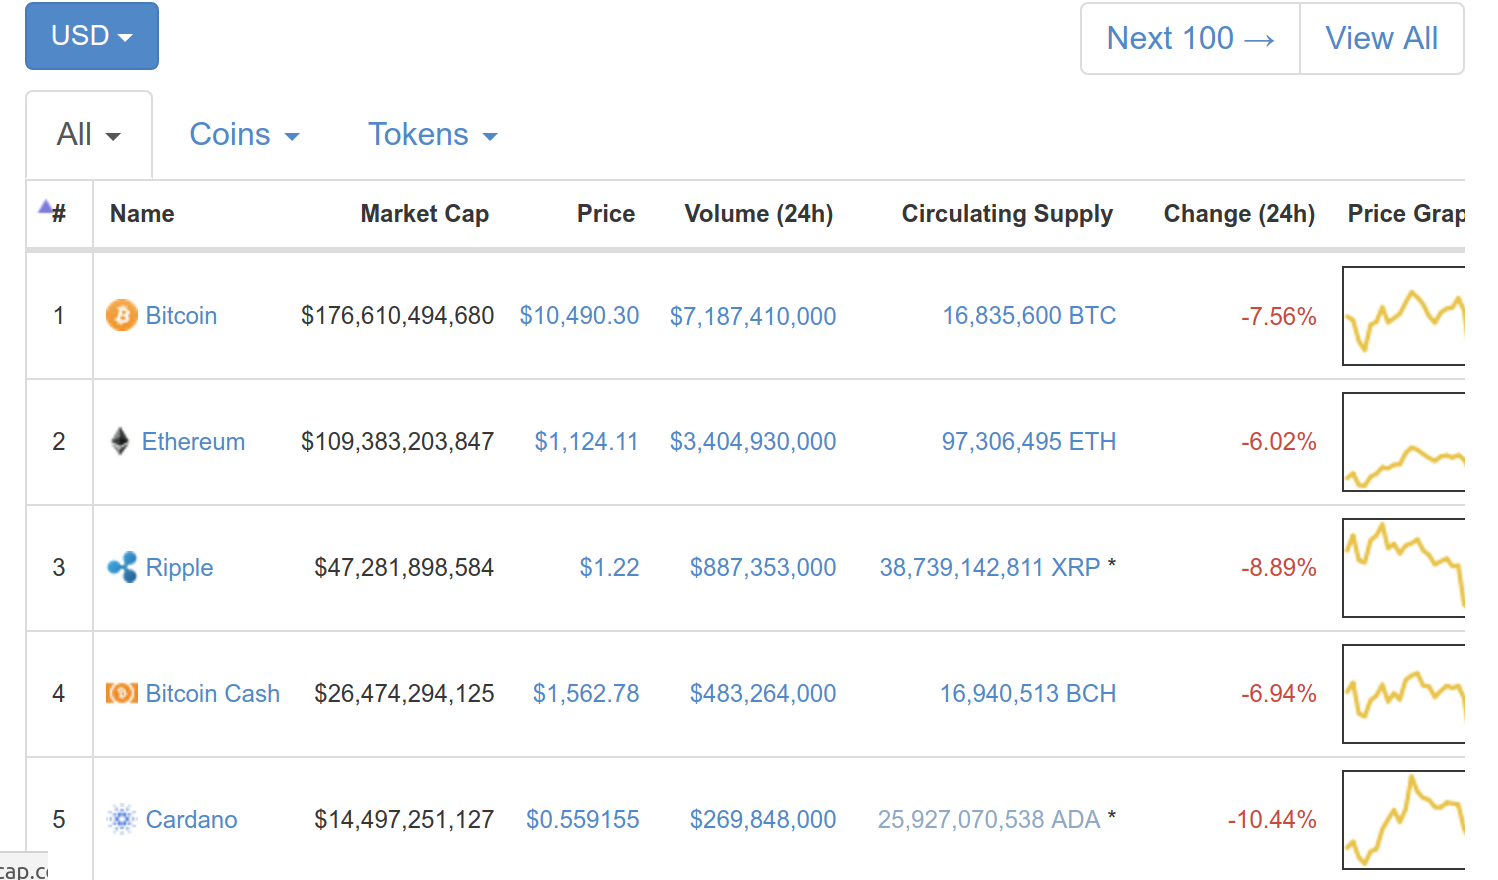Sort by the Price column header
The height and width of the screenshot is (880, 1498).
coord(606,214)
